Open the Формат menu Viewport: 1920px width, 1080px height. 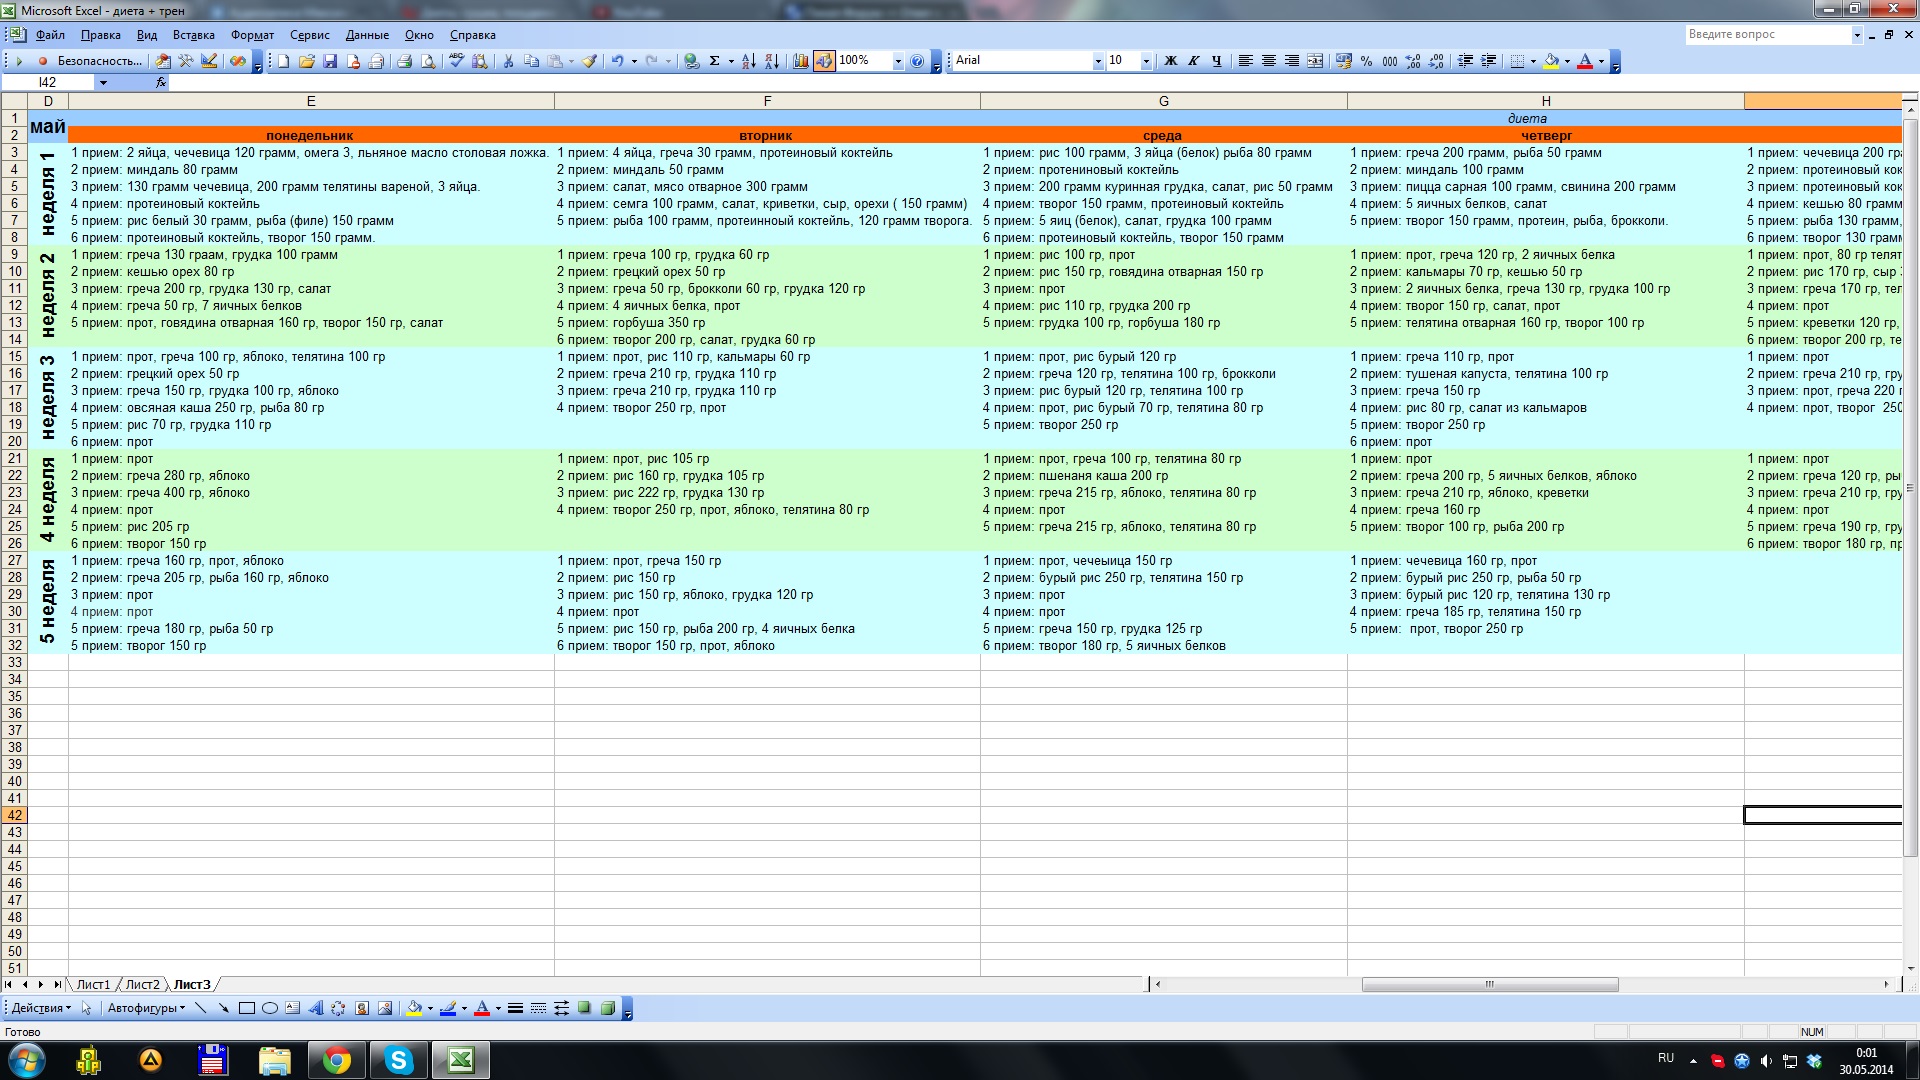pyautogui.click(x=252, y=35)
